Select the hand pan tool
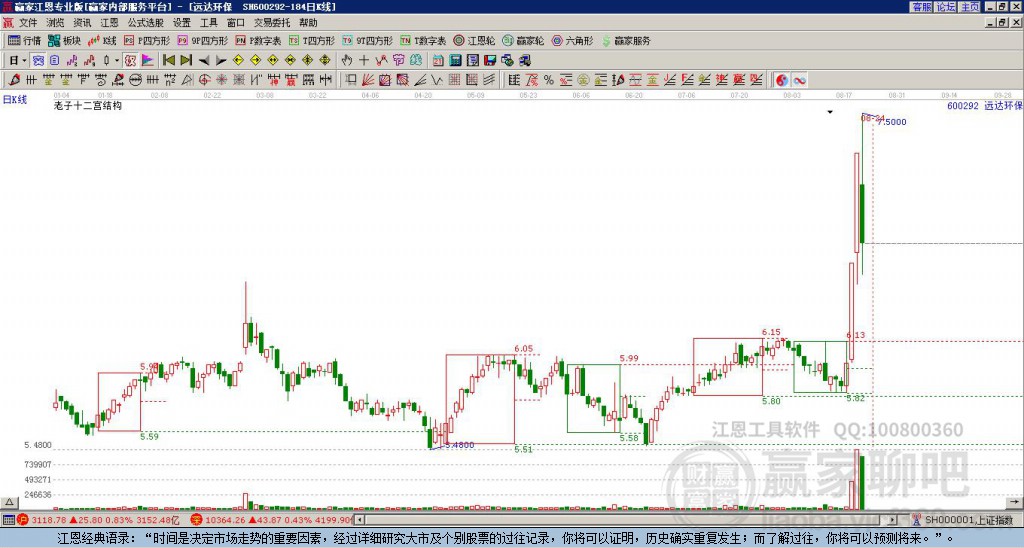The width and height of the screenshot is (1024, 548). click(346, 60)
